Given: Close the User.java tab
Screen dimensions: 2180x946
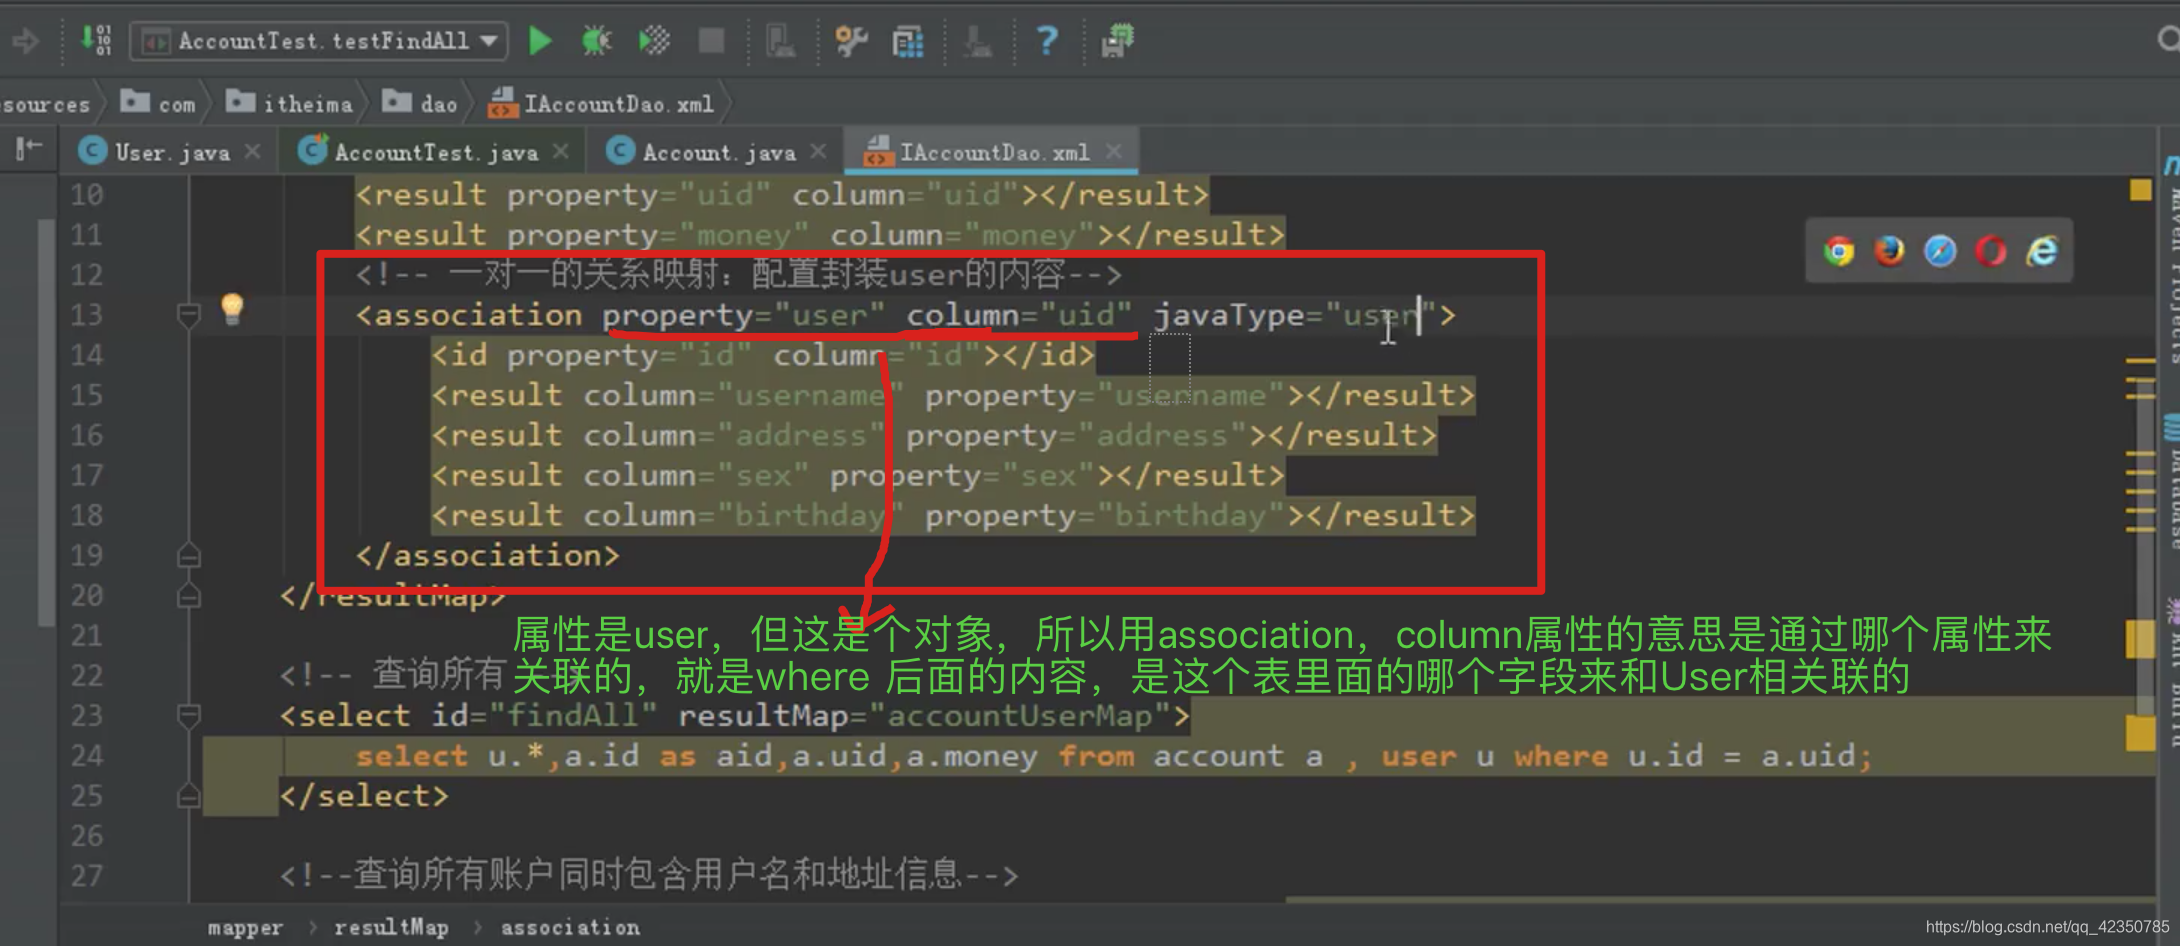Looking at the screenshot, I should (253, 151).
